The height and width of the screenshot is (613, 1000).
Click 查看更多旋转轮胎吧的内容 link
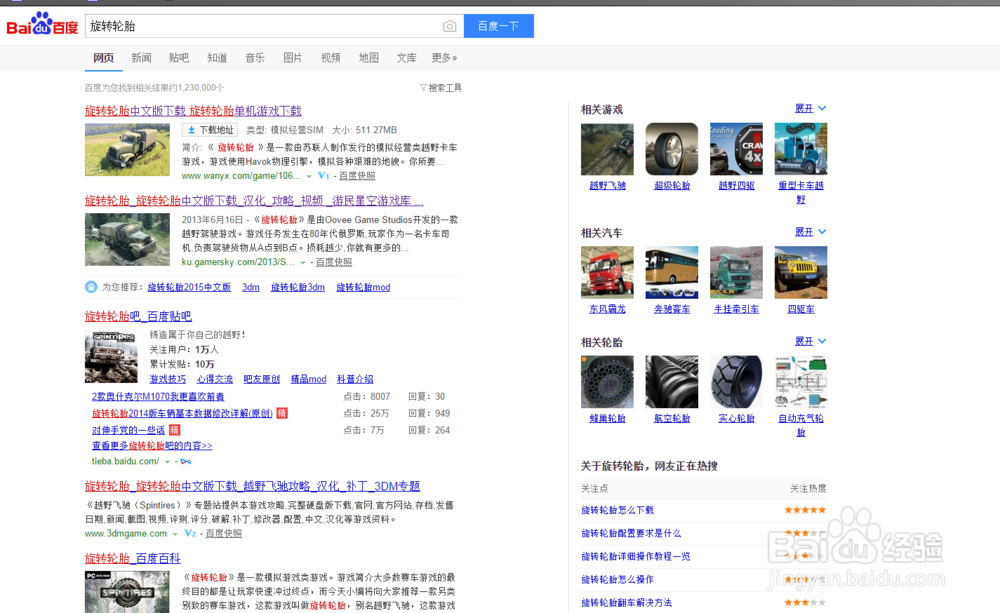pos(152,446)
